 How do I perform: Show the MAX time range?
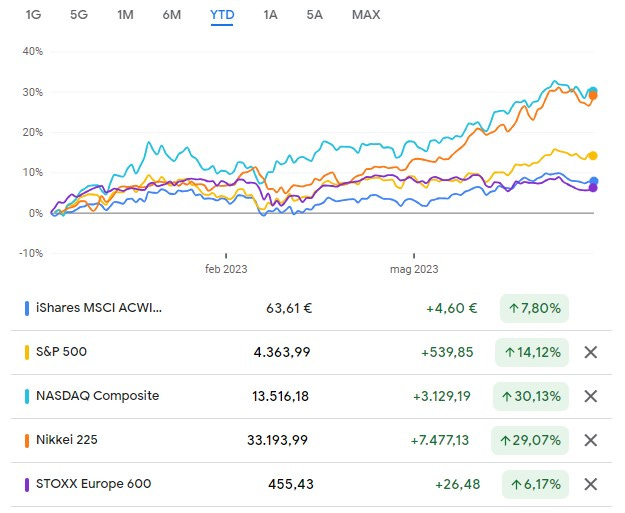366,15
